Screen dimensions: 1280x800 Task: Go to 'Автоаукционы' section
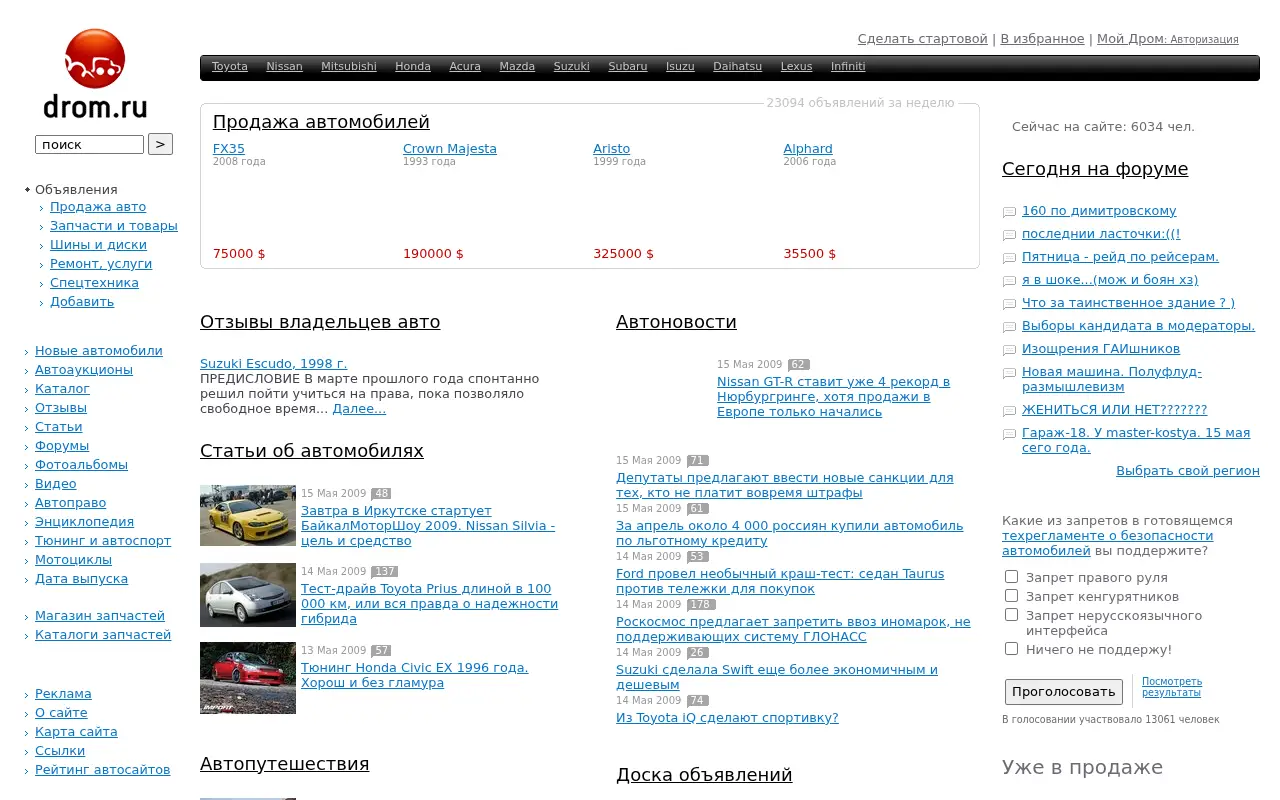(84, 370)
